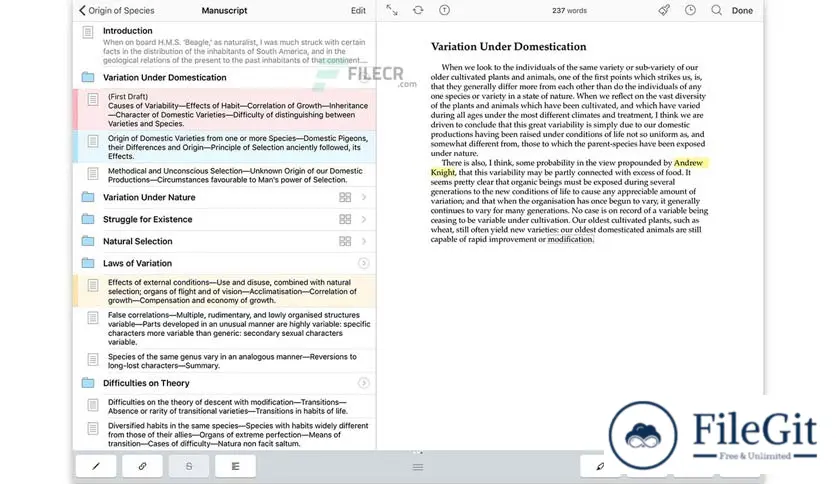This screenshot has width=836, height=484.
Task: Show corkboard for Variation Under Nature
Action: [345, 197]
